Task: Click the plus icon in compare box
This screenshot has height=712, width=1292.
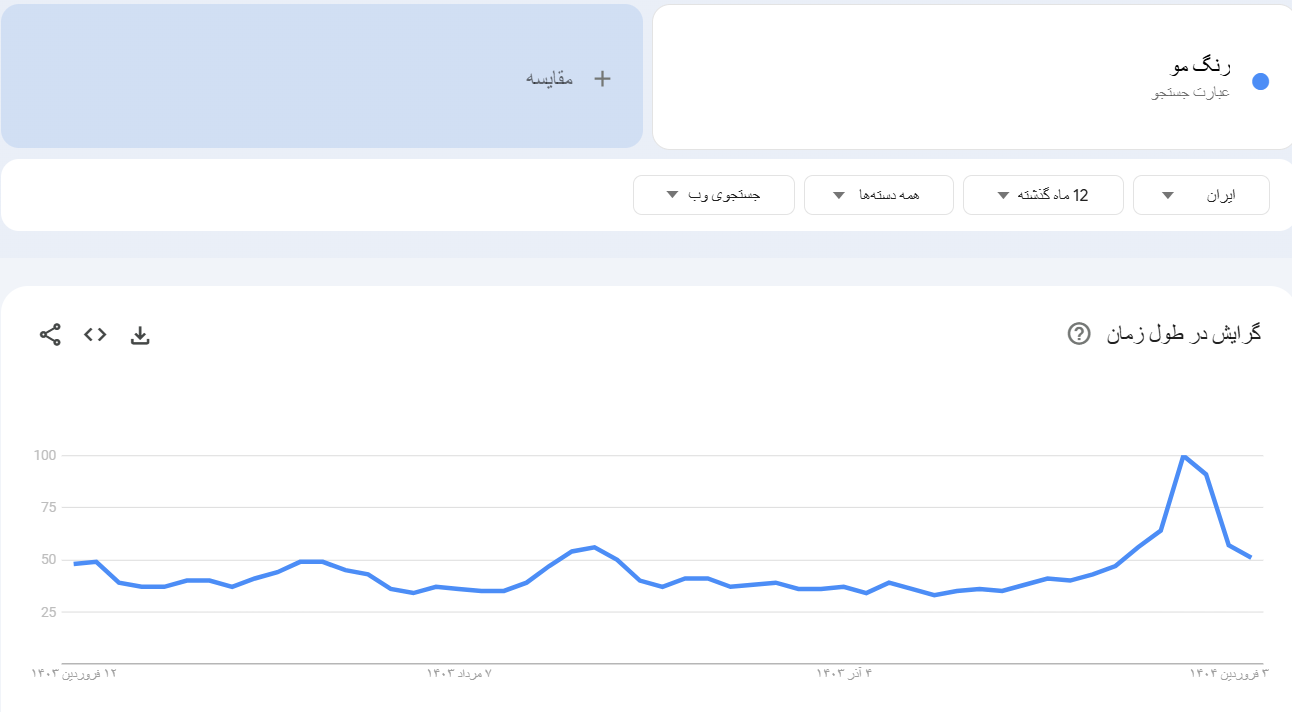Action: click(x=602, y=79)
